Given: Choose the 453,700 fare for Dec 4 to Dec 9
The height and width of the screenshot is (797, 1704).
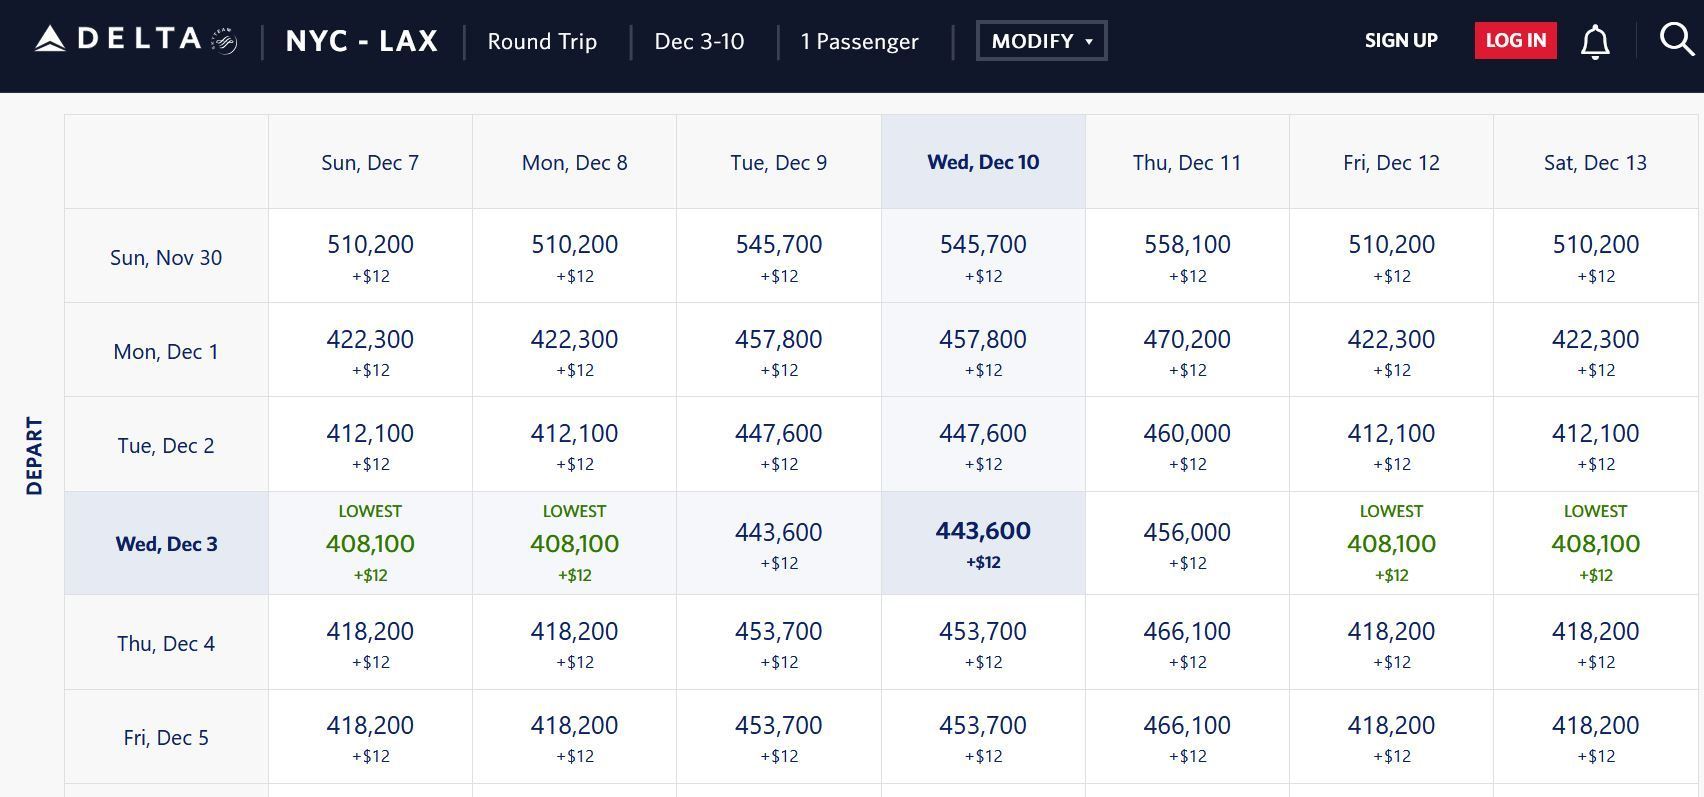Looking at the screenshot, I should click(778, 642).
